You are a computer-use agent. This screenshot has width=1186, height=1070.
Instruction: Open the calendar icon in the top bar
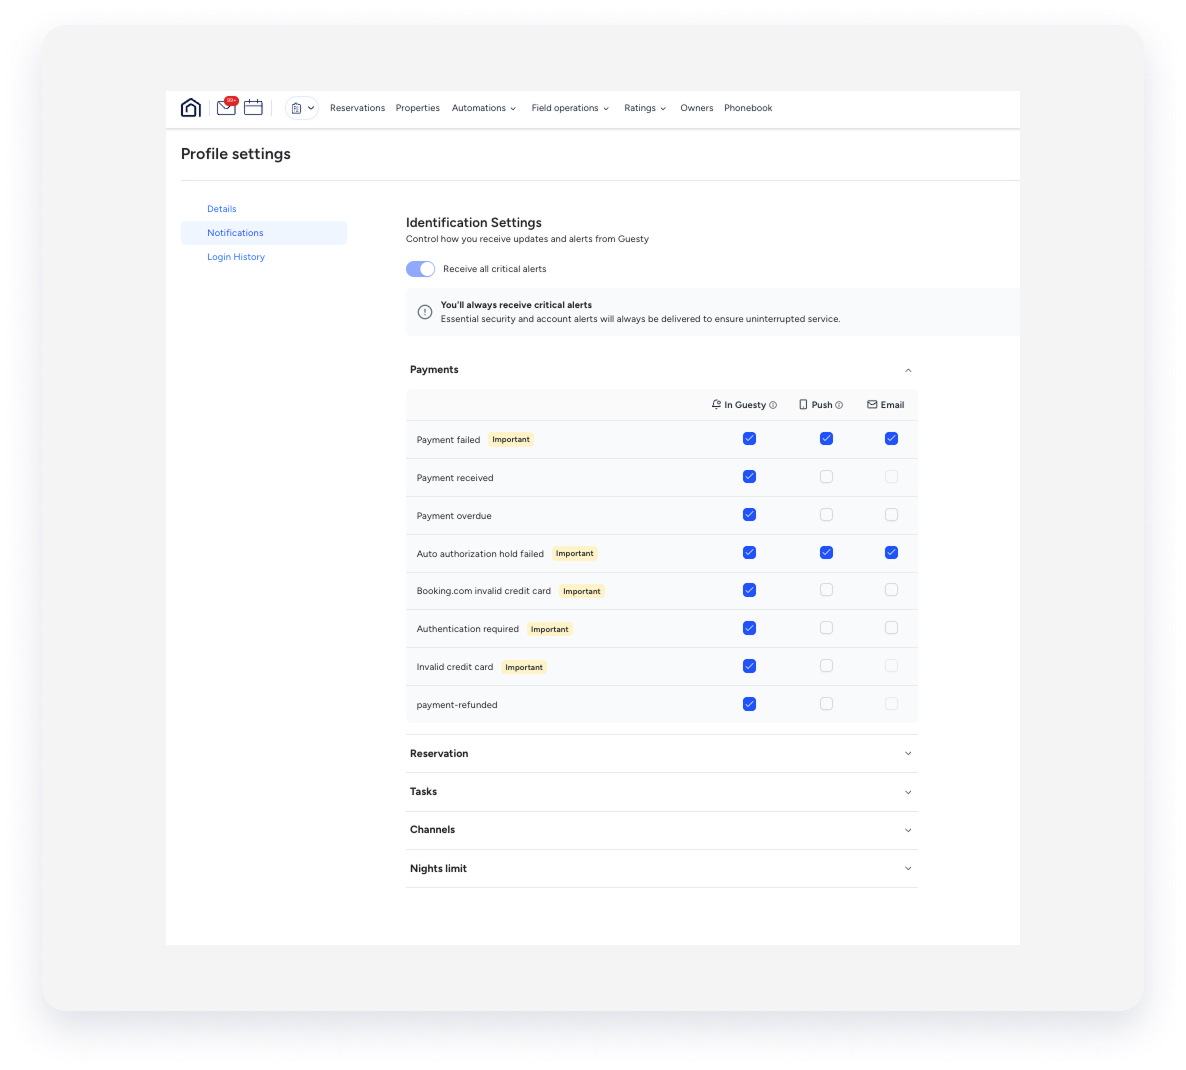pyautogui.click(x=253, y=107)
